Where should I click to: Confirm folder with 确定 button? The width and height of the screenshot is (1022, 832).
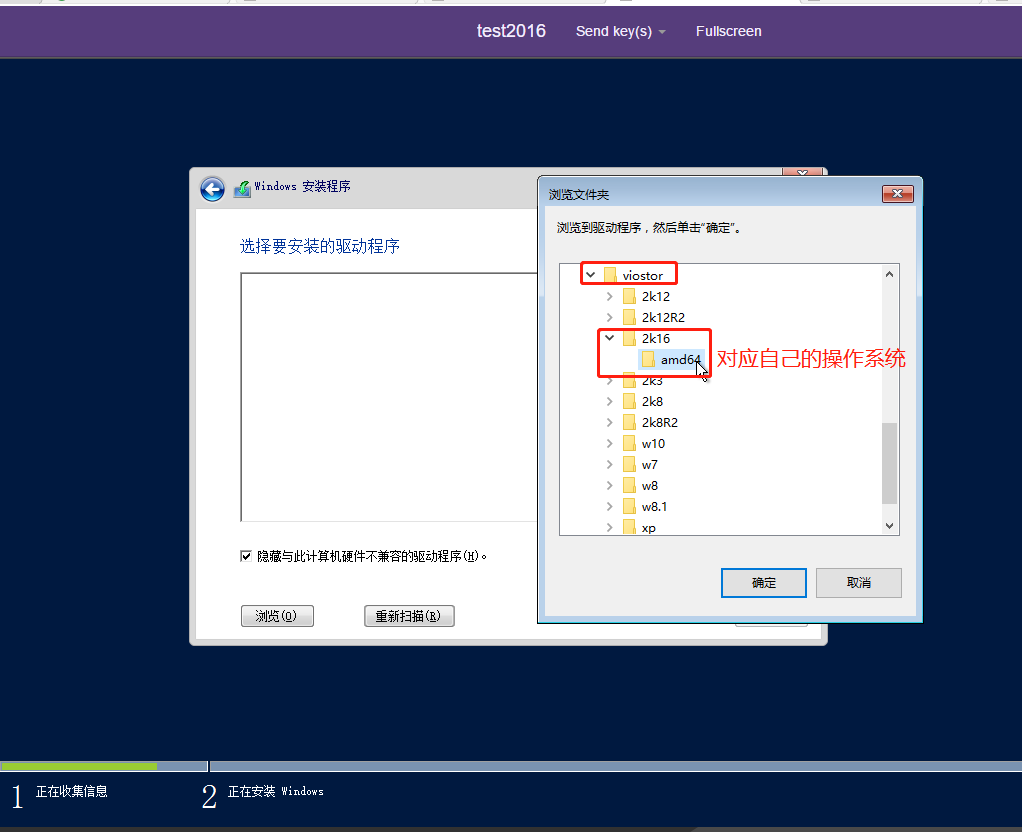click(x=764, y=582)
